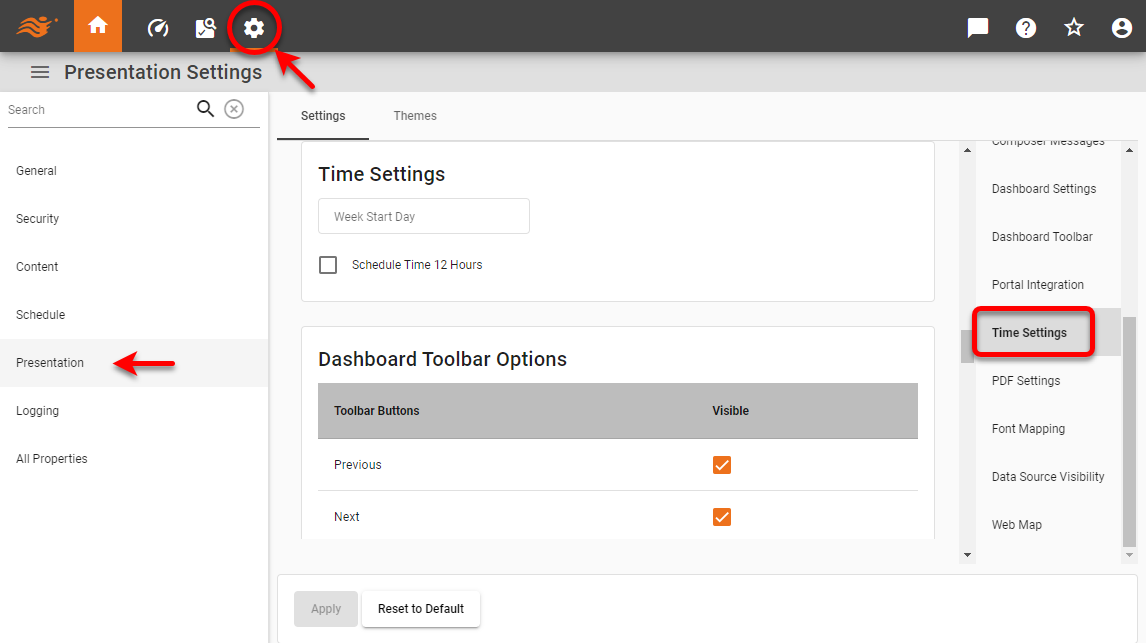Switch to the Themes tab
The height and width of the screenshot is (643, 1146).
[x=415, y=115]
